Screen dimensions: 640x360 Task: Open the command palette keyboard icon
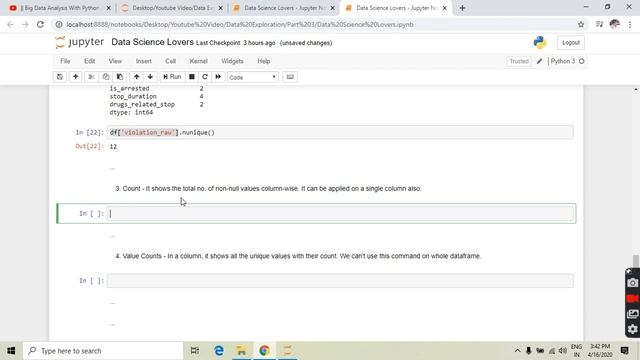click(x=290, y=77)
